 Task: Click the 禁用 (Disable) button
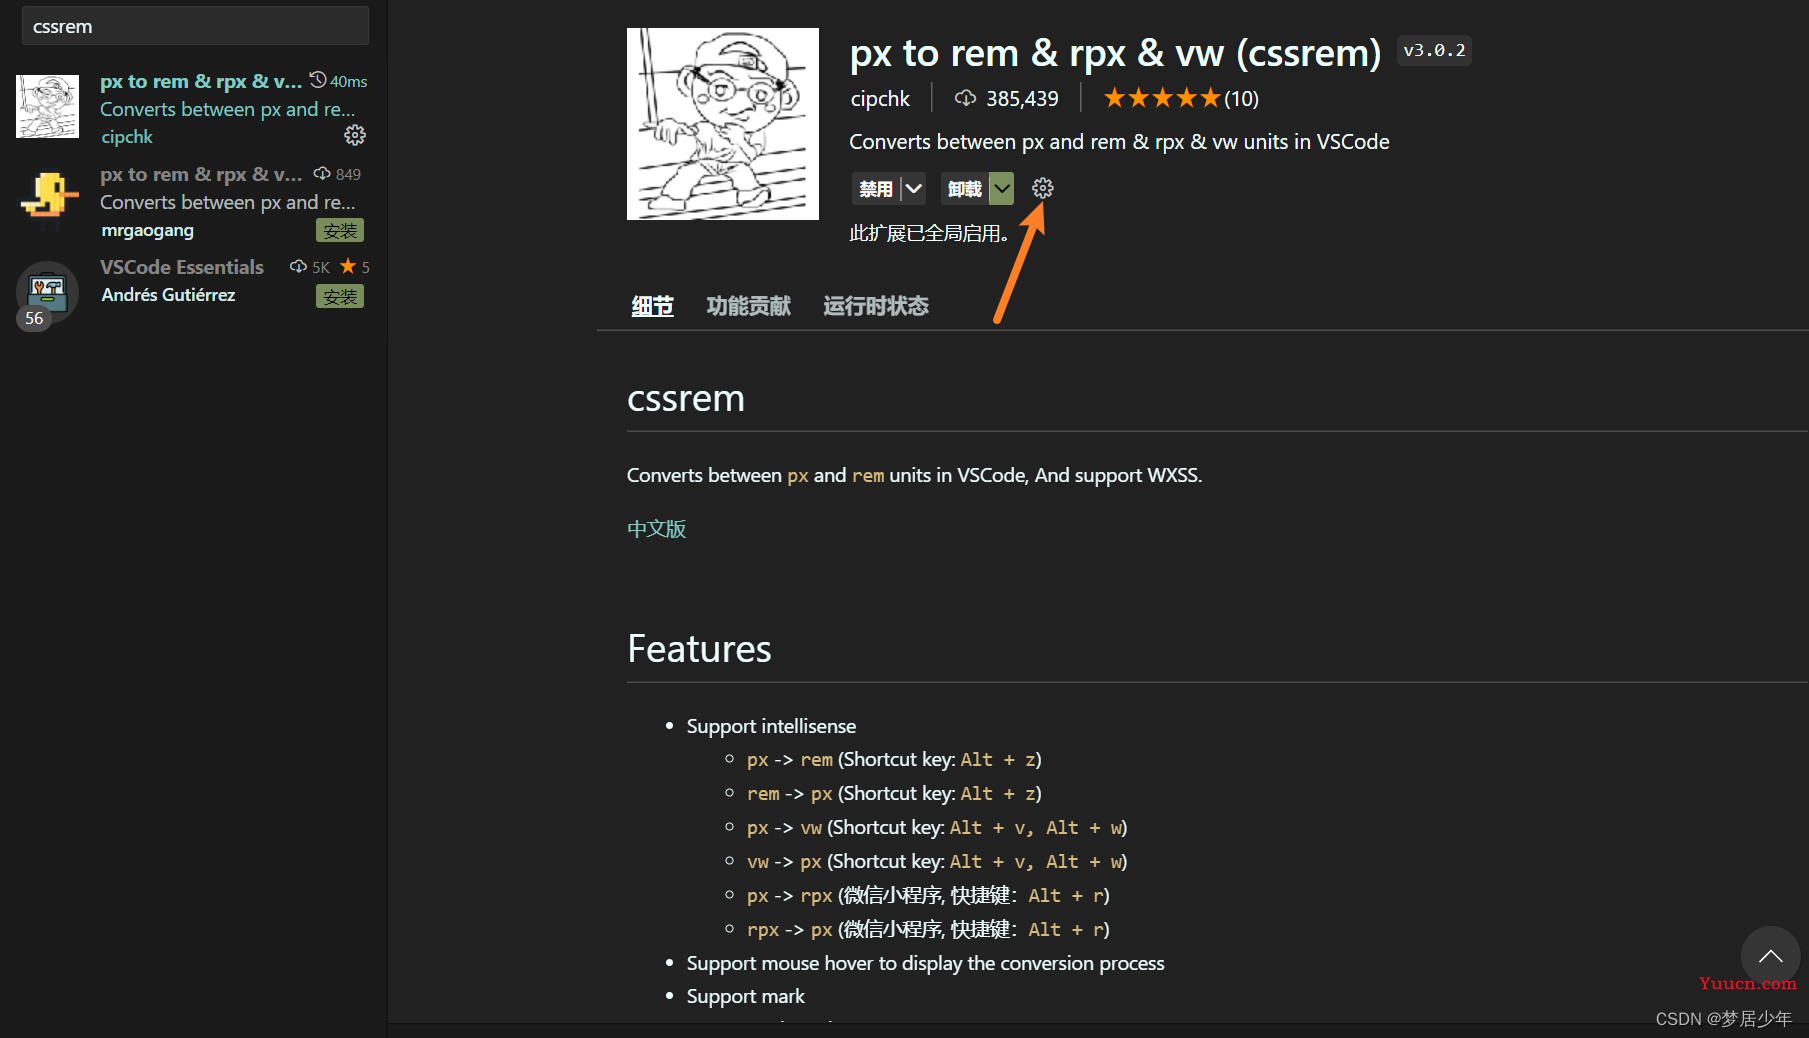coord(876,188)
